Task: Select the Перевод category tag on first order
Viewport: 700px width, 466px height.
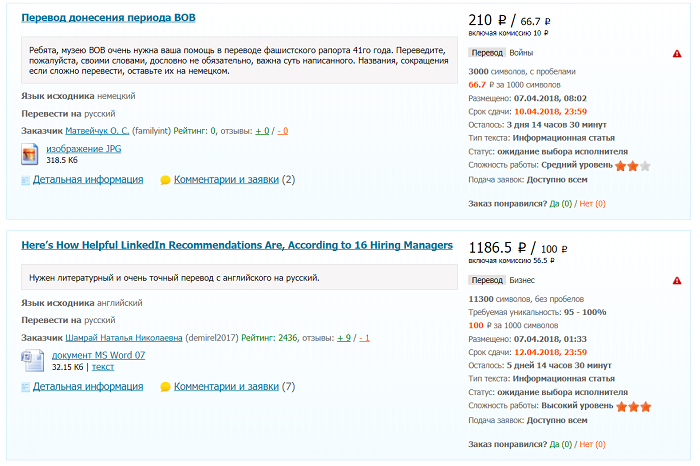Action: [487, 53]
